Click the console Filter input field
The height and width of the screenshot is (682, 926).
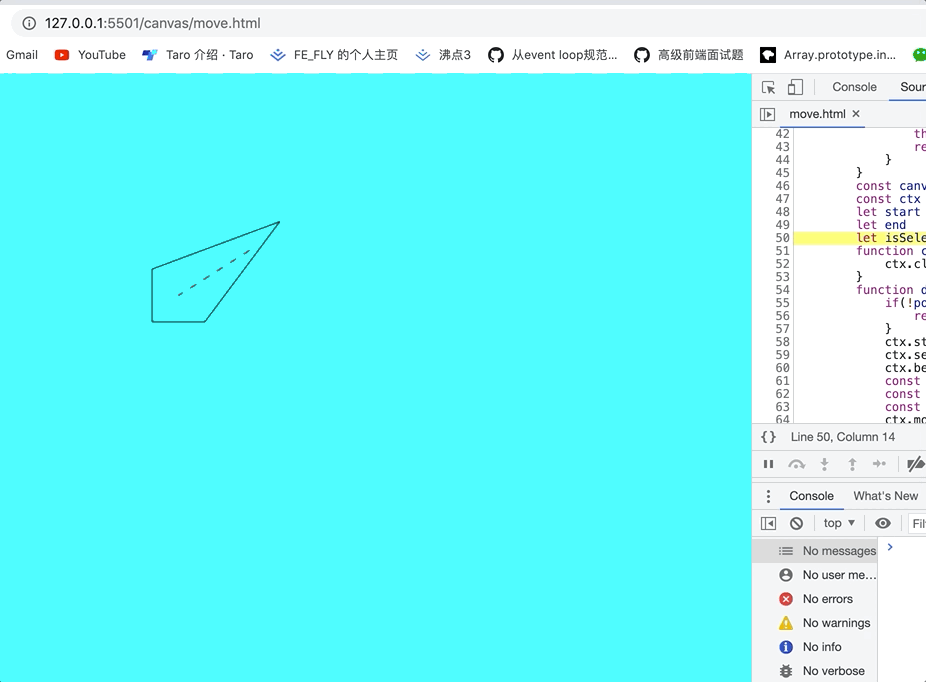(917, 523)
